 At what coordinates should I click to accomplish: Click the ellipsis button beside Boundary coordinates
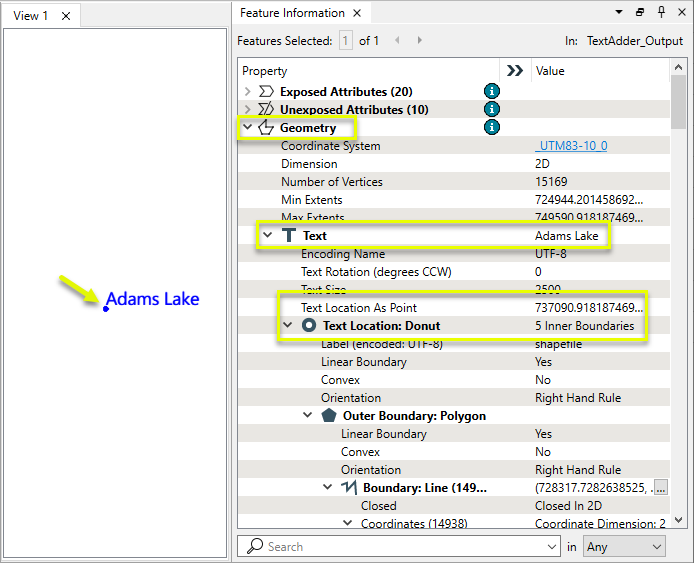click(660, 488)
